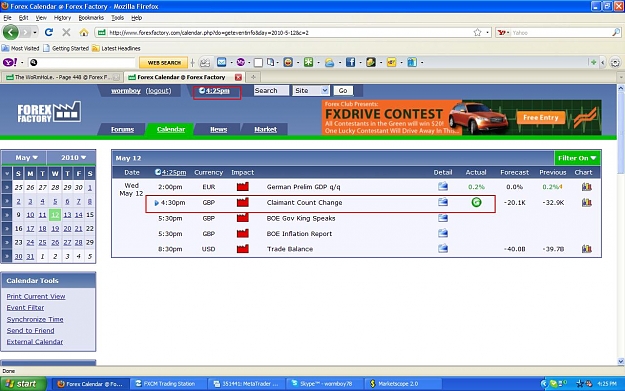Select calendar date 13
625x391 pixels.
click(x=67, y=215)
